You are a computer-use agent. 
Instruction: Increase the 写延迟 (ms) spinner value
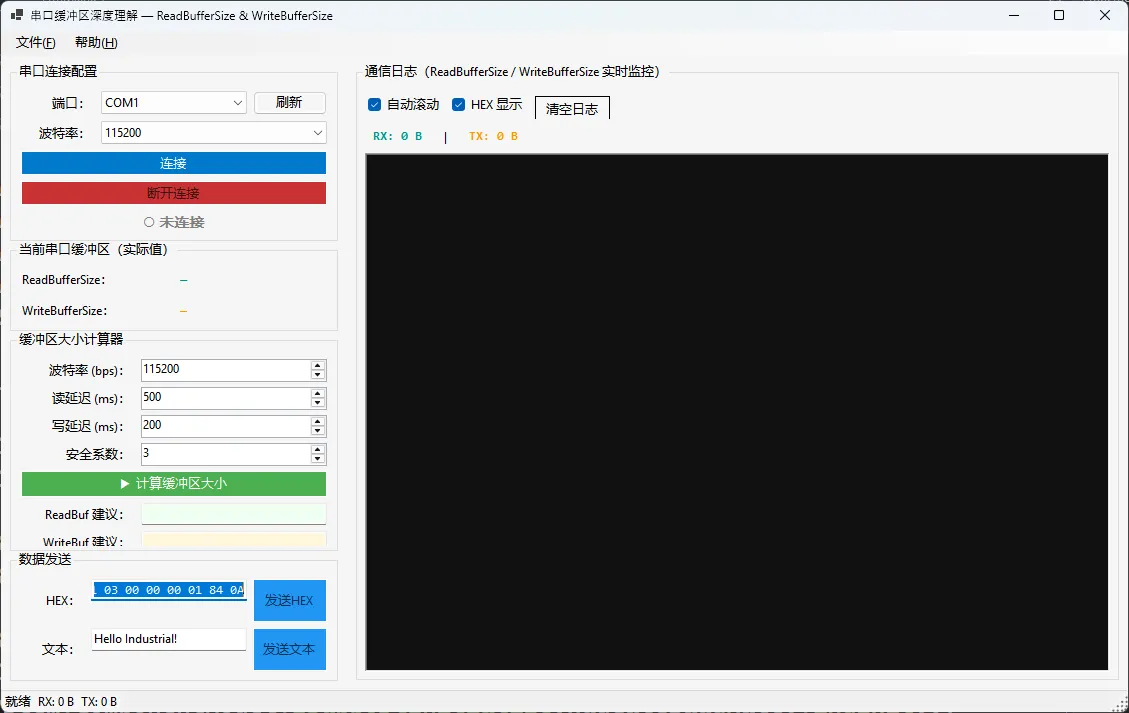(318, 421)
